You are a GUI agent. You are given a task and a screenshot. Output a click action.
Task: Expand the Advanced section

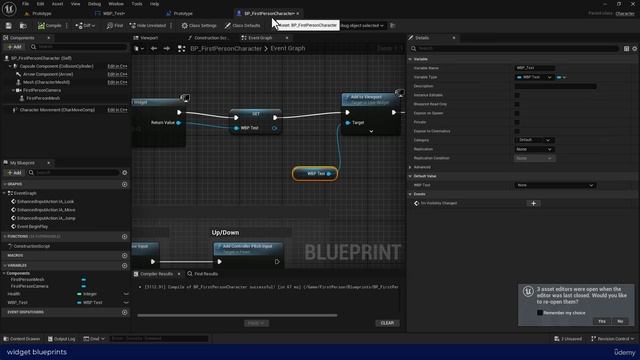(410, 167)
